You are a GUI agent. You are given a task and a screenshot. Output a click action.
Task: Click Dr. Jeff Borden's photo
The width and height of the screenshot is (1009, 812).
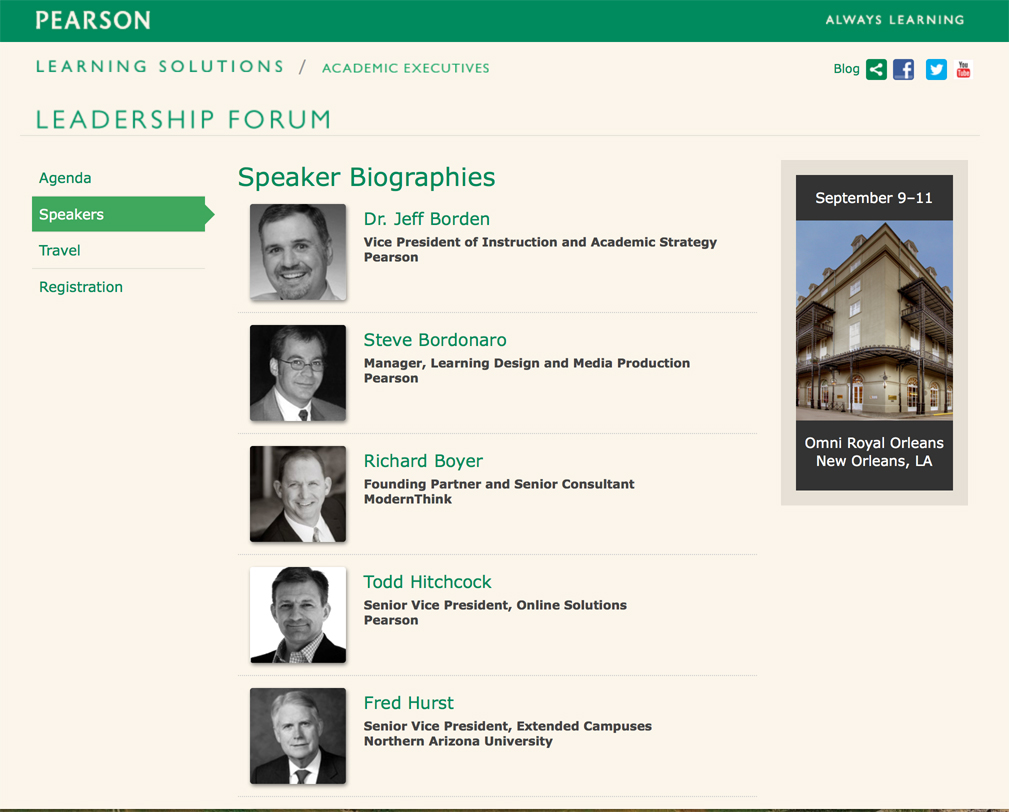(x=298, y=252)
